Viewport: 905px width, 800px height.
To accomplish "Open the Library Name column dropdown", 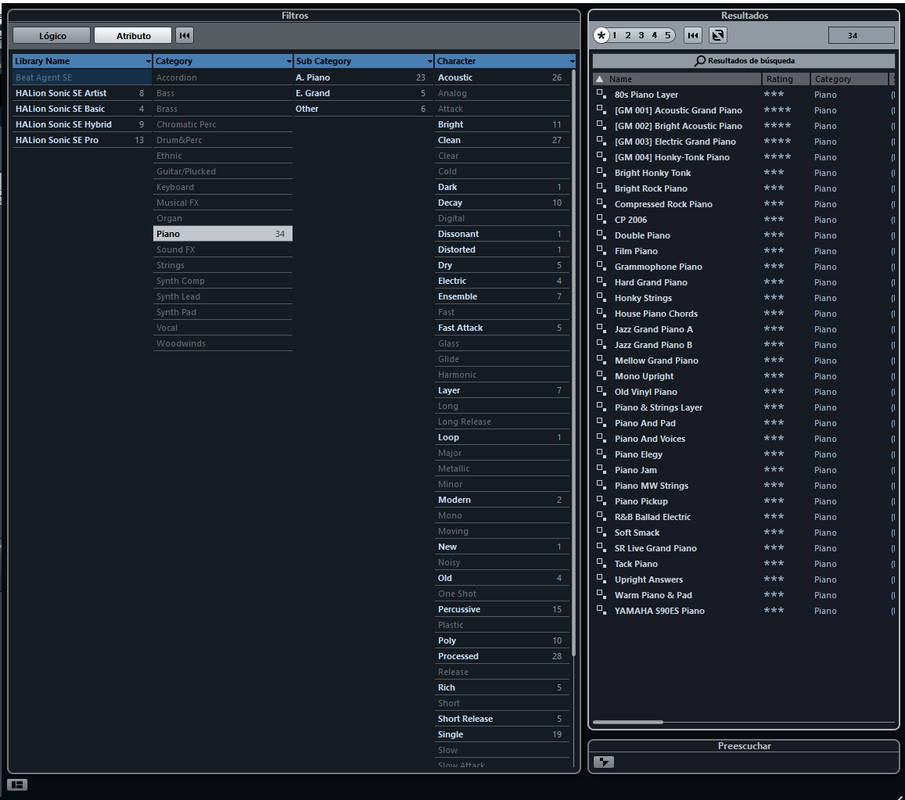I will [148, 62].
